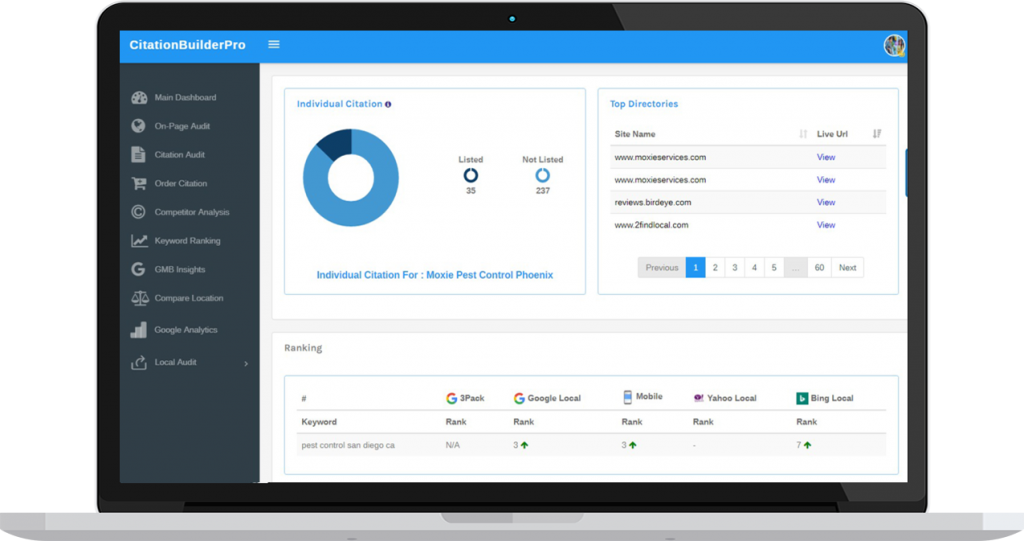Click the Not Listed ring icon
The height and width of the screenshot is (541, 1024).
(543, 175)
